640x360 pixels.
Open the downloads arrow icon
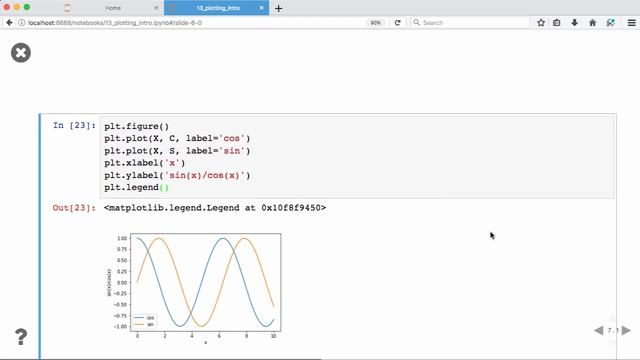point(574,23)
